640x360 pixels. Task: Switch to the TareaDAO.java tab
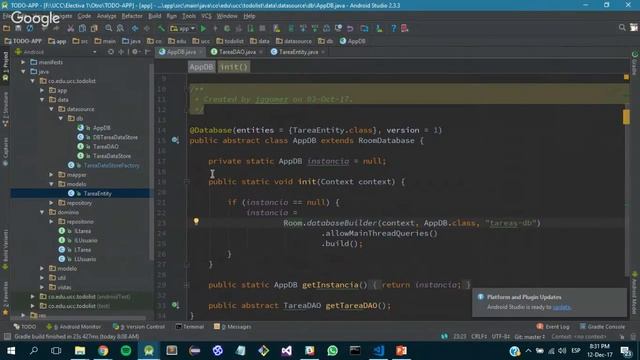click(x=237, y=52)
